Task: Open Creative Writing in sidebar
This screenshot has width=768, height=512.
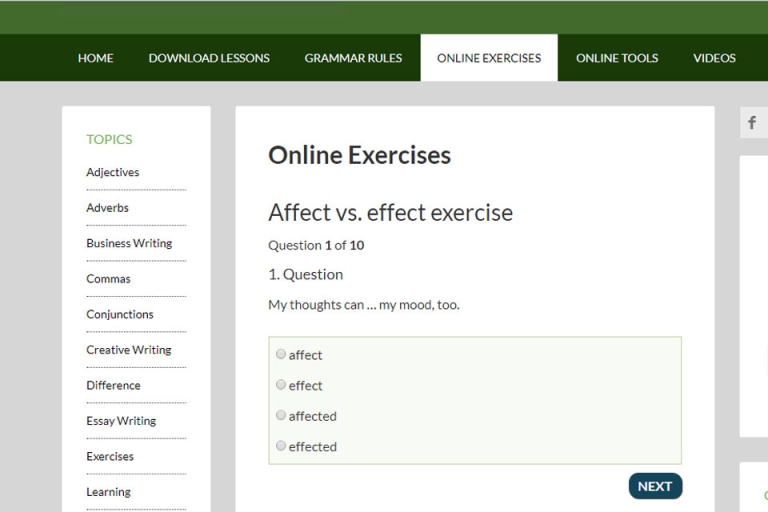Action: (129, 350)
